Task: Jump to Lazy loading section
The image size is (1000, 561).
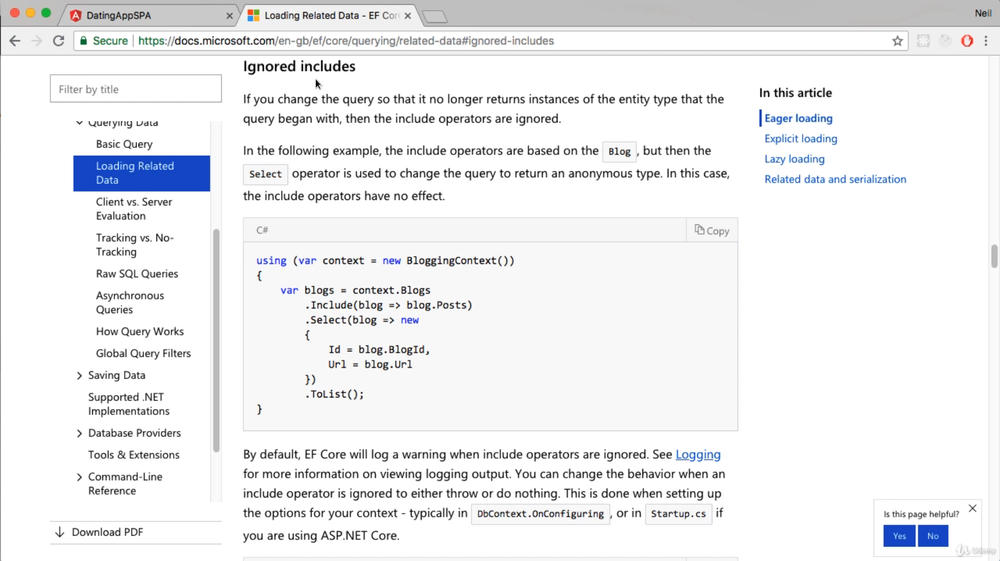Action: tap(795, 159)
